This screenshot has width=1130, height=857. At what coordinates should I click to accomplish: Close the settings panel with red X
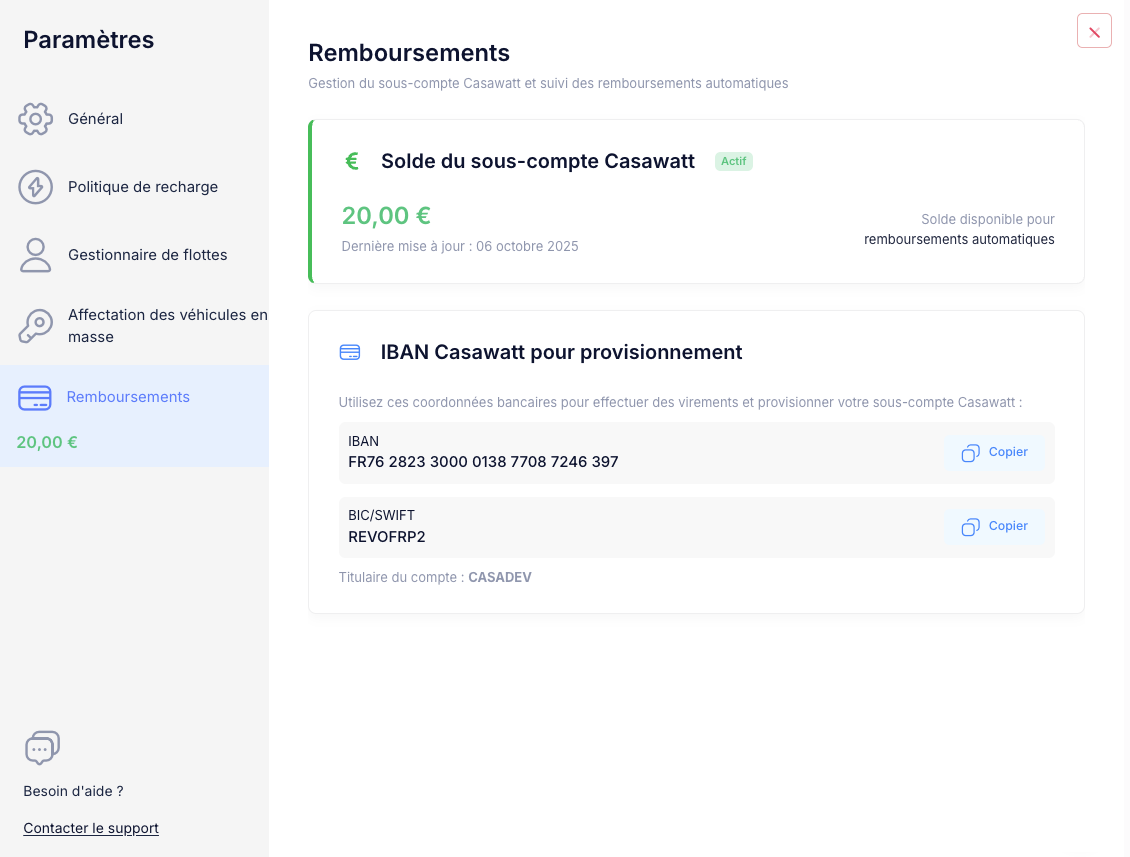pos(1094,31)
